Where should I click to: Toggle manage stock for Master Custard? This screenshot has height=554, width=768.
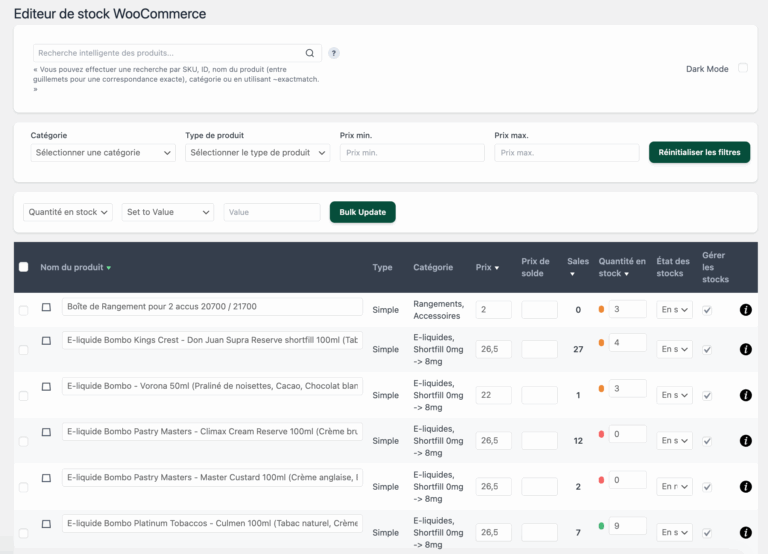[707, 487]
